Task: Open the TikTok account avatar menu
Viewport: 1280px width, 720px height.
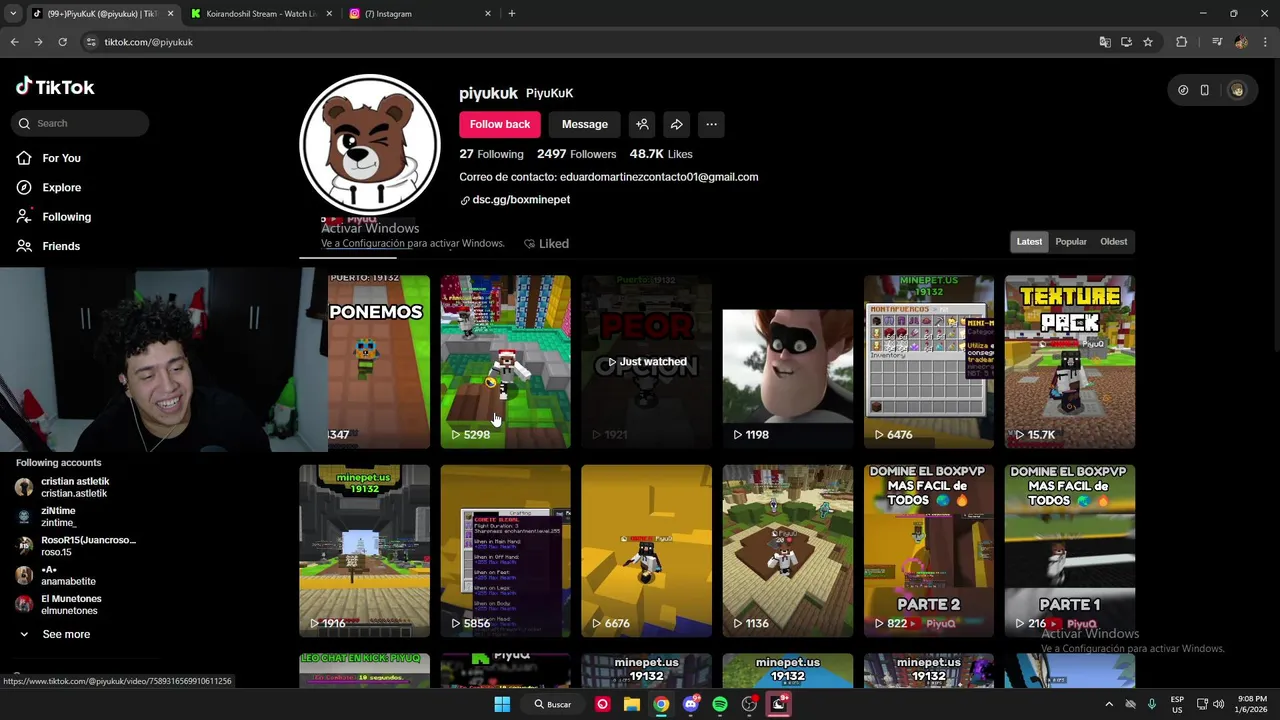Action: [x=1237, y=90]
